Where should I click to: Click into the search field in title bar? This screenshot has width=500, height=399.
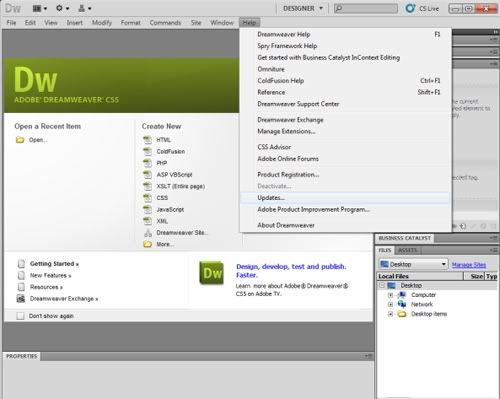coord(366,8)
